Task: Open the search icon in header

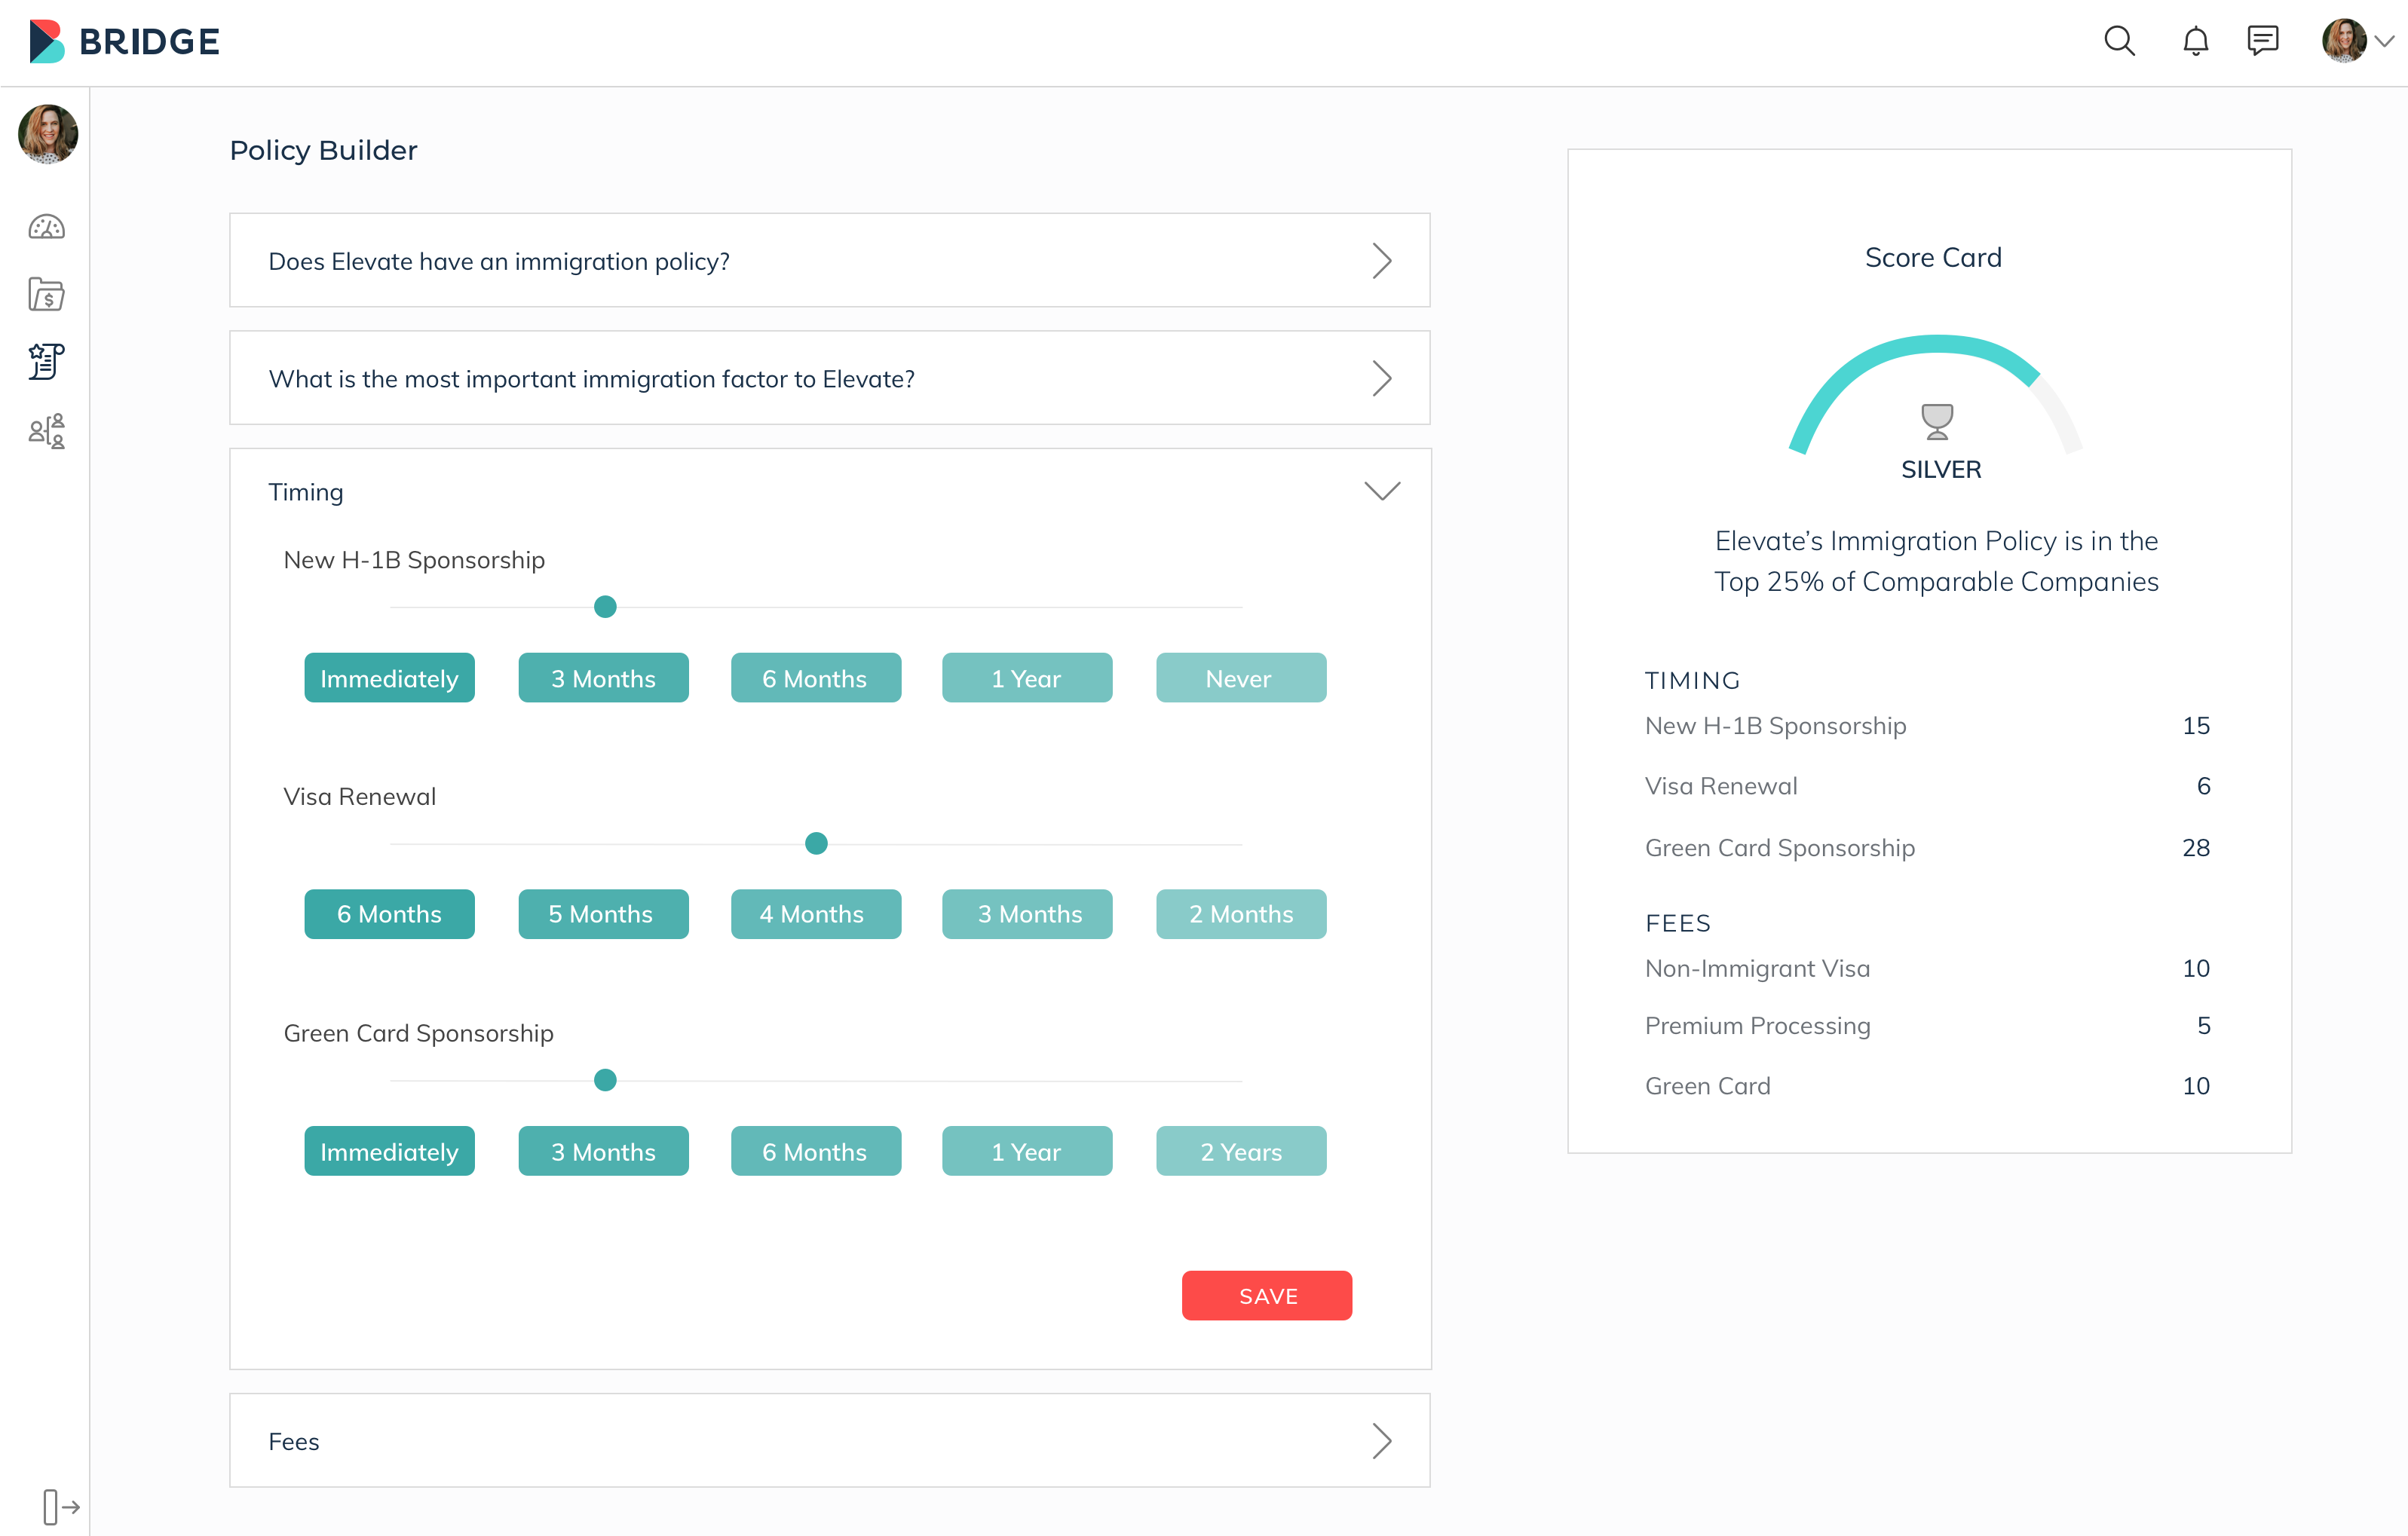Action: 2118,41
